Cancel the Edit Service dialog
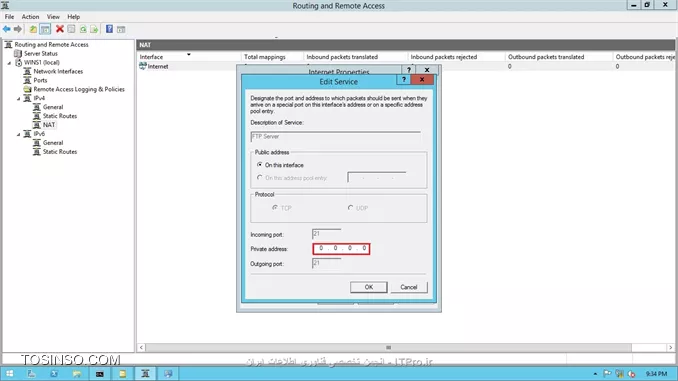This screenshot has height=381, width=678. (409, 287)
